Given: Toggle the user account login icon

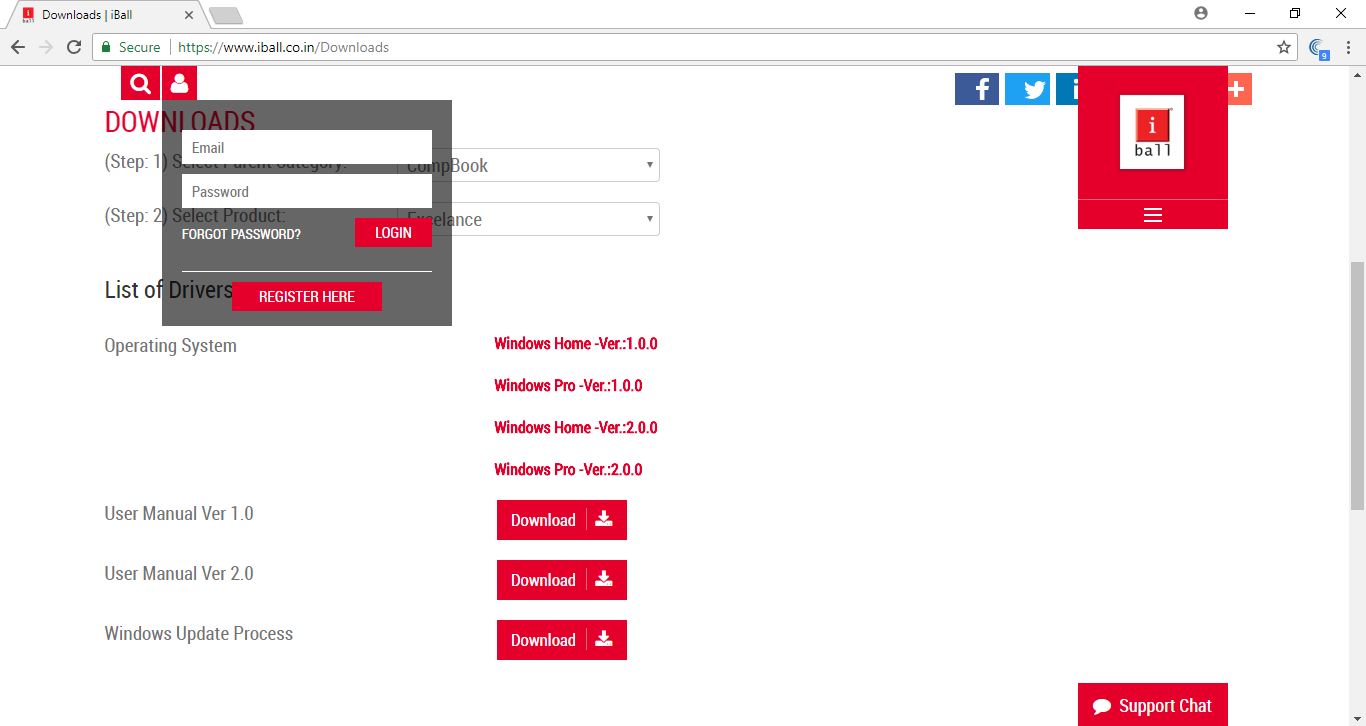Looking at the screenshot, I should (179, 83).
